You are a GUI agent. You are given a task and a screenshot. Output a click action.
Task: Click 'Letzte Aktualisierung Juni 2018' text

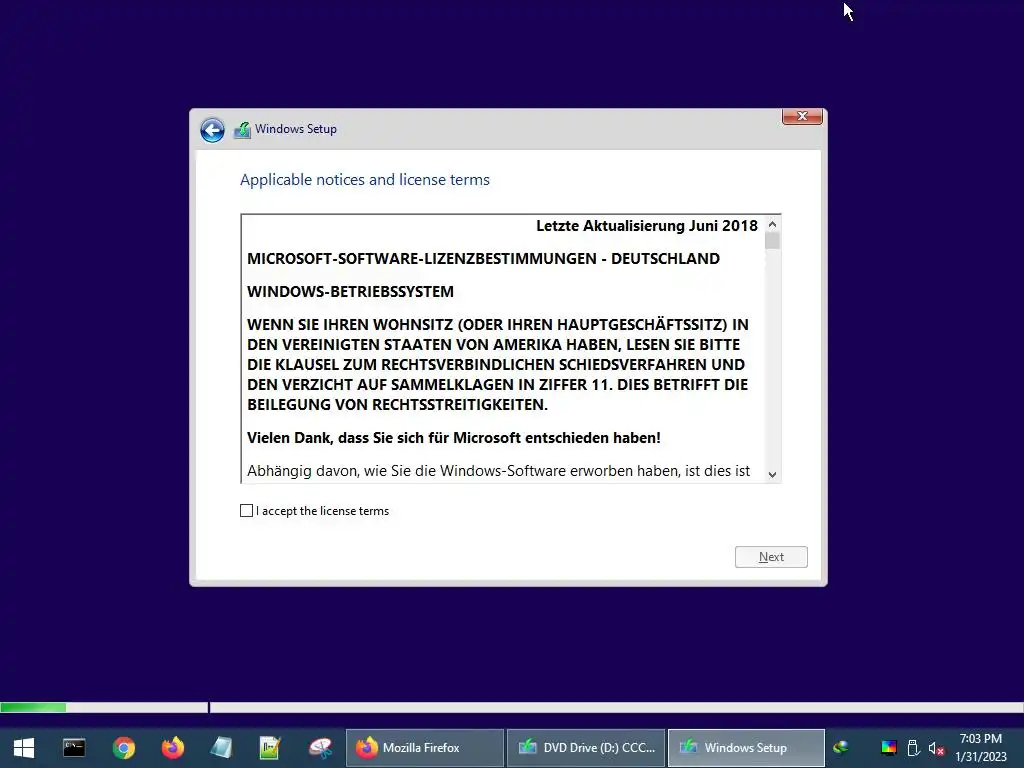(x=647, y=226)
